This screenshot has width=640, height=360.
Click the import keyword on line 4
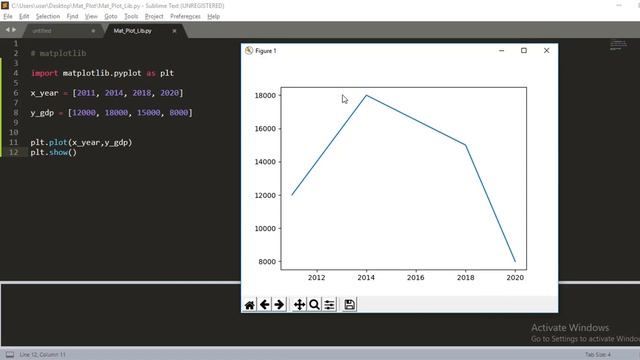tap(44, 73)
